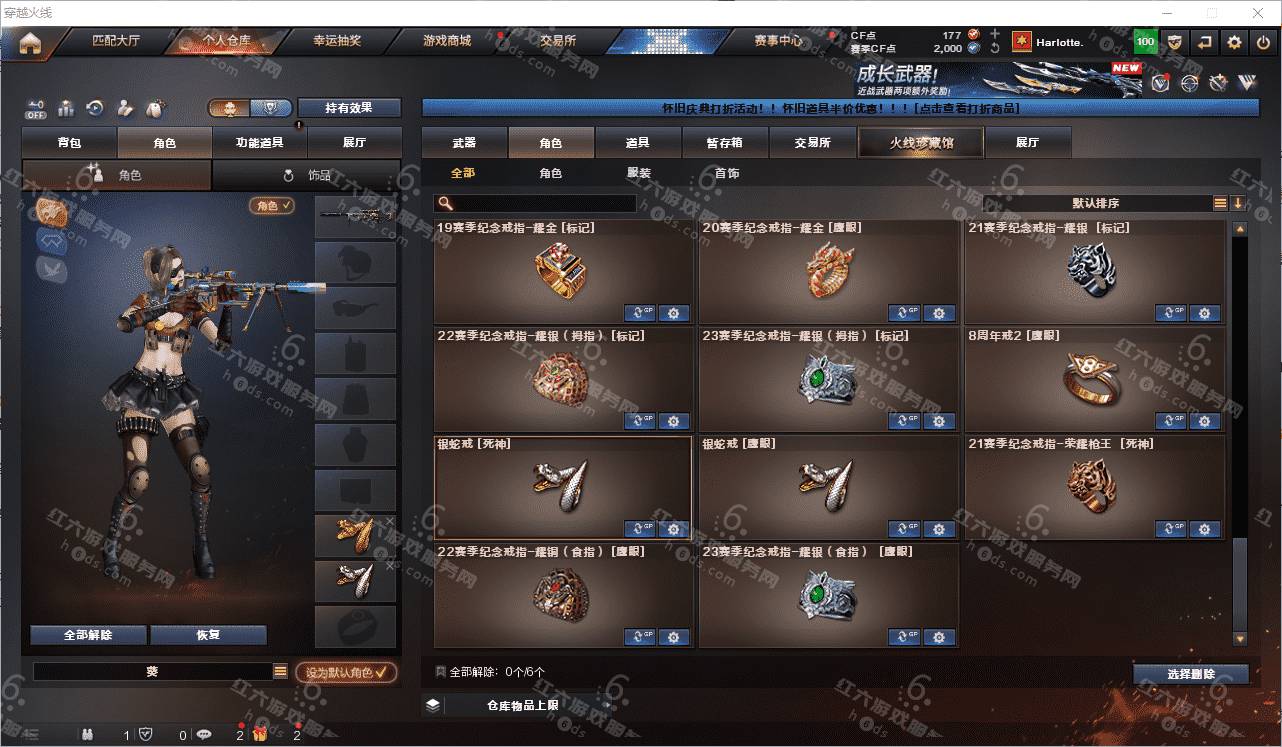
Task: Click the plus icon to add CF points
Action: 994,34
